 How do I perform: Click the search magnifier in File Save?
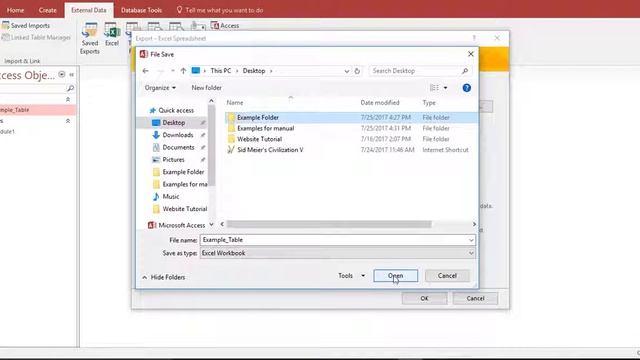point(464,71)
